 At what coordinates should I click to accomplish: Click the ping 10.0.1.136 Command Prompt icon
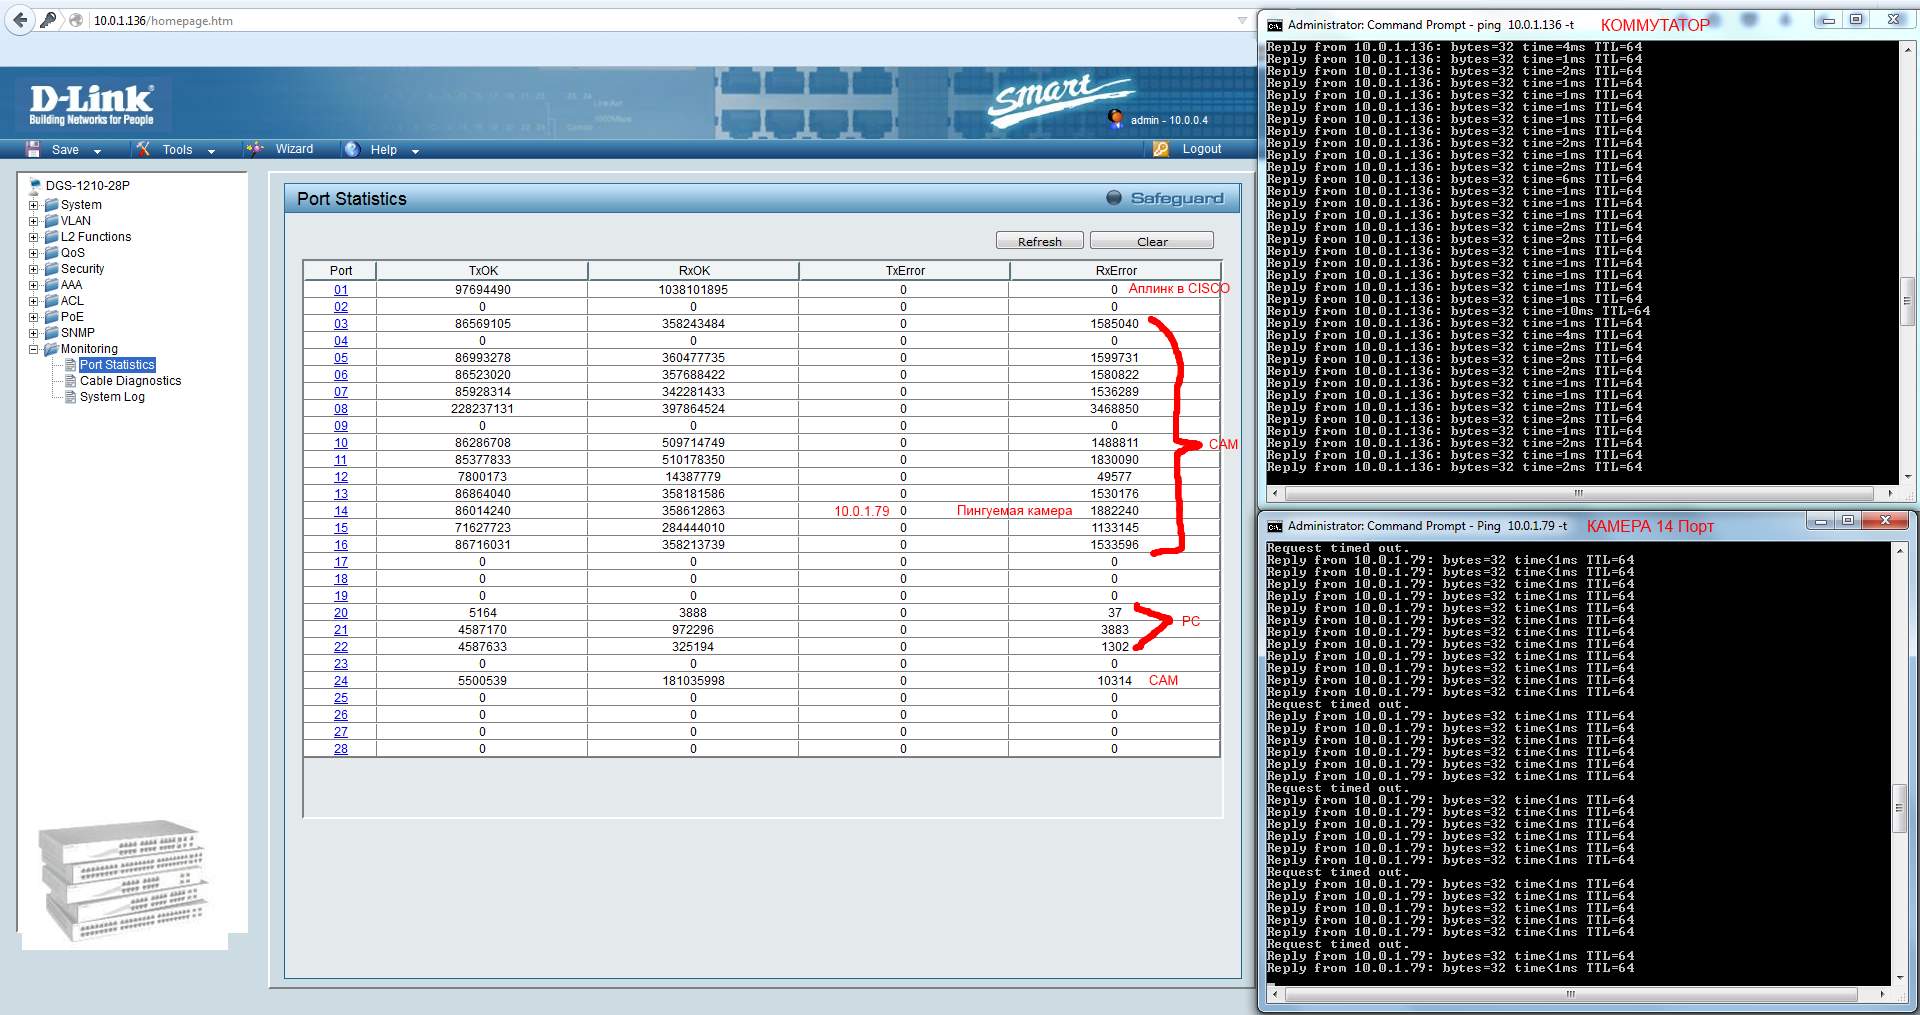point(1275,25)
